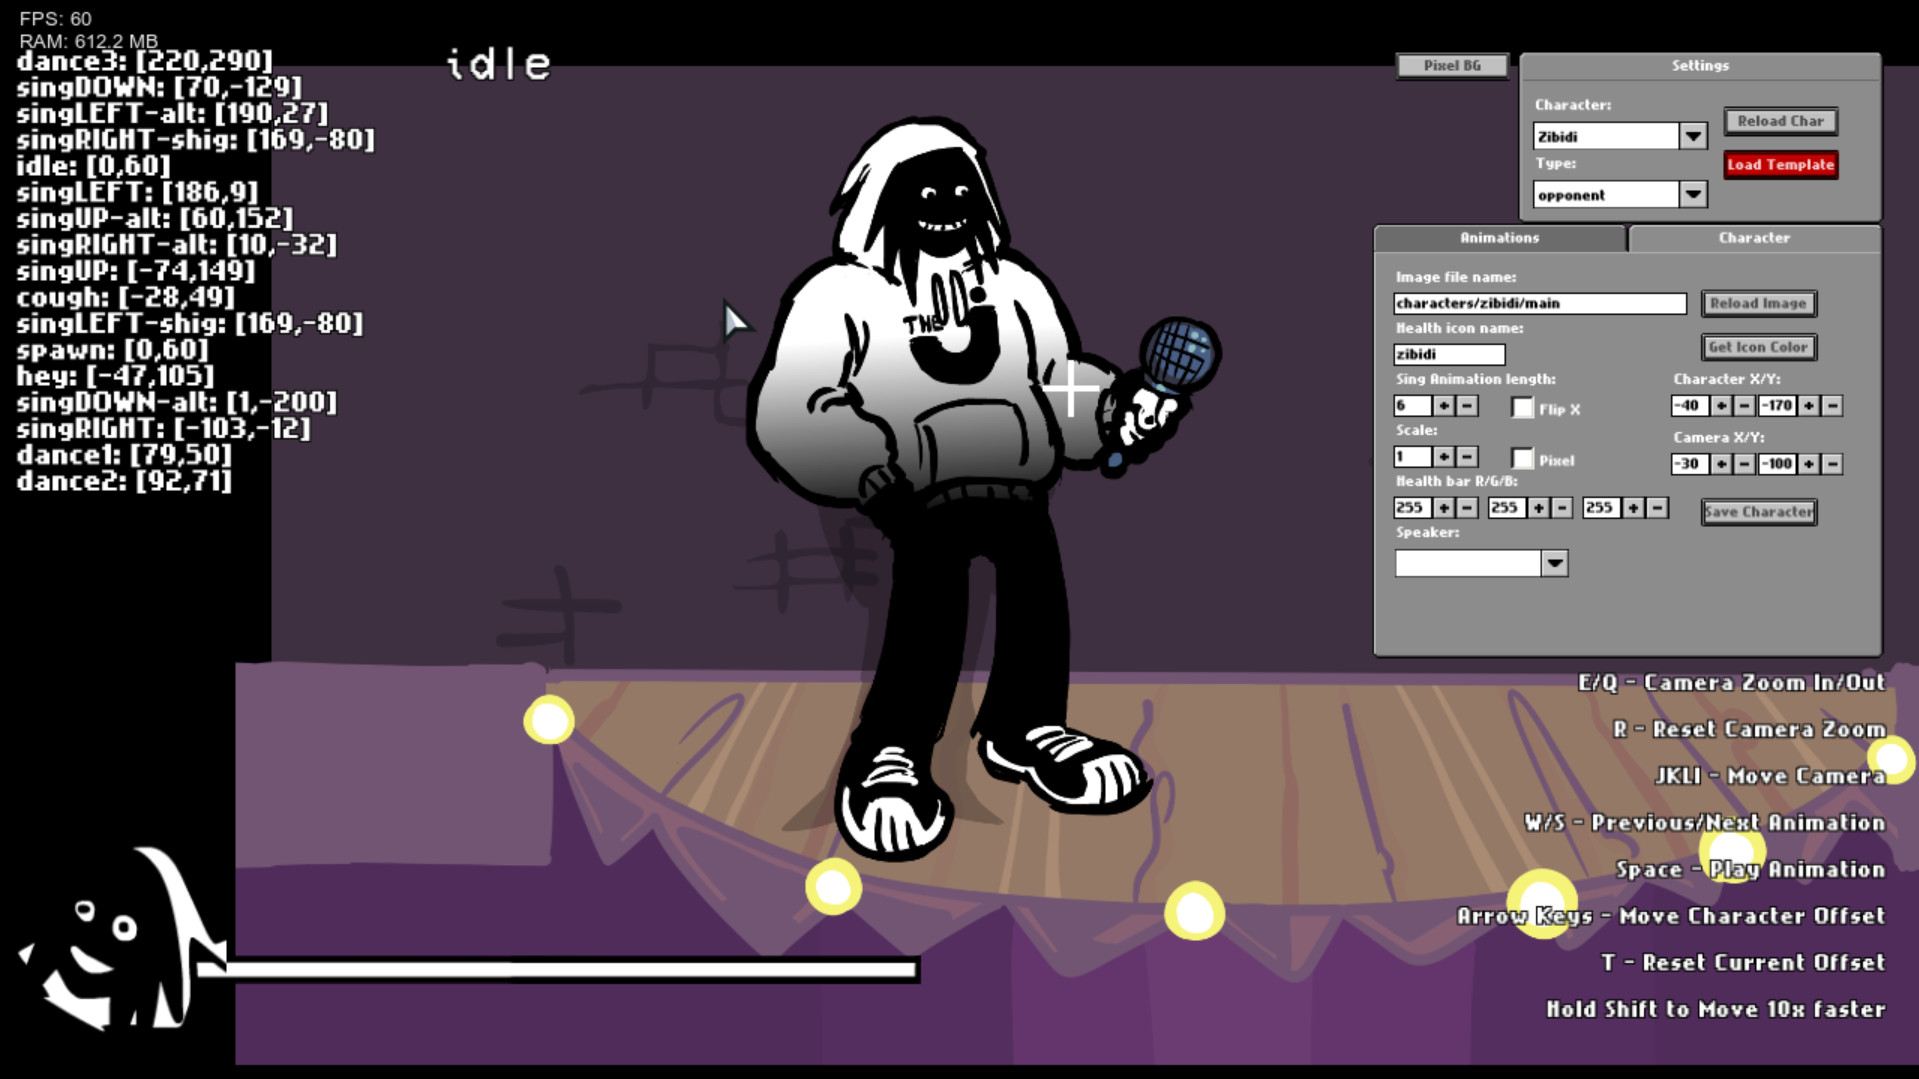The height and width of the screenshot is (1079, 1919).
Task: Click the Health bar green value field
Action: [1506, 507]
